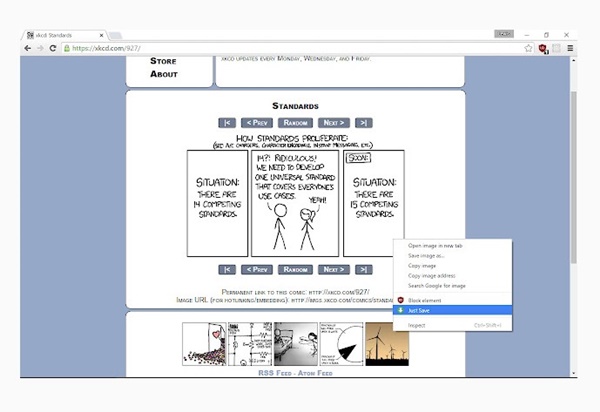Click the permanent link http://xkcd.com/927/ text
Image resolution: width=600 pixels, height=412 pixels.
pos(339,292)
